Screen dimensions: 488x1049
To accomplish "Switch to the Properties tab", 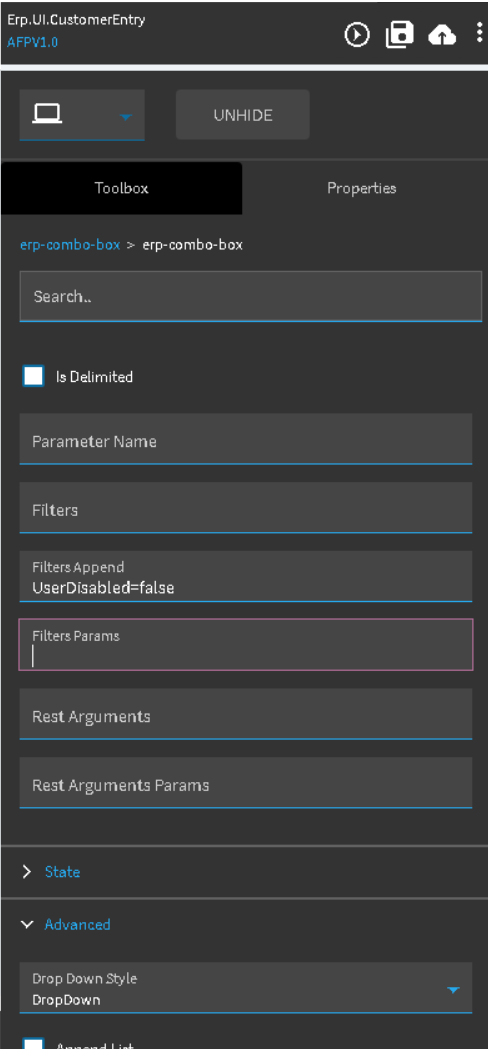I will coord(361,188).
